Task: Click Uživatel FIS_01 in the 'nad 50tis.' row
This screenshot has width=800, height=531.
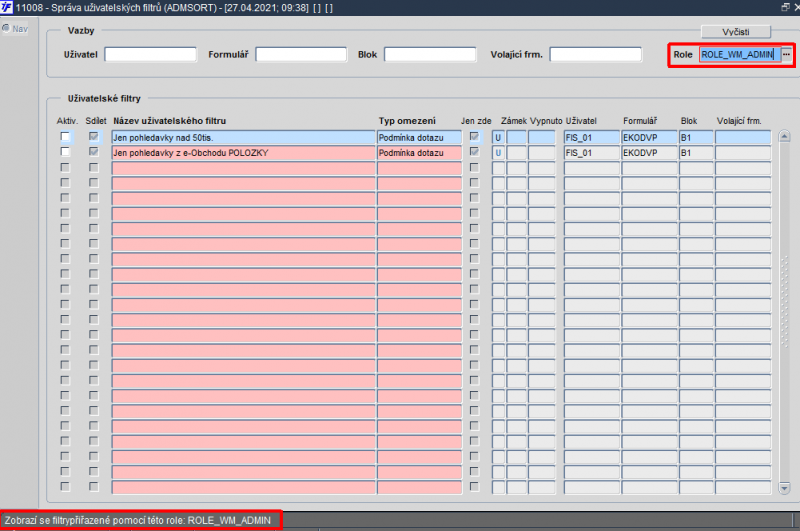Action: point(592,137)
